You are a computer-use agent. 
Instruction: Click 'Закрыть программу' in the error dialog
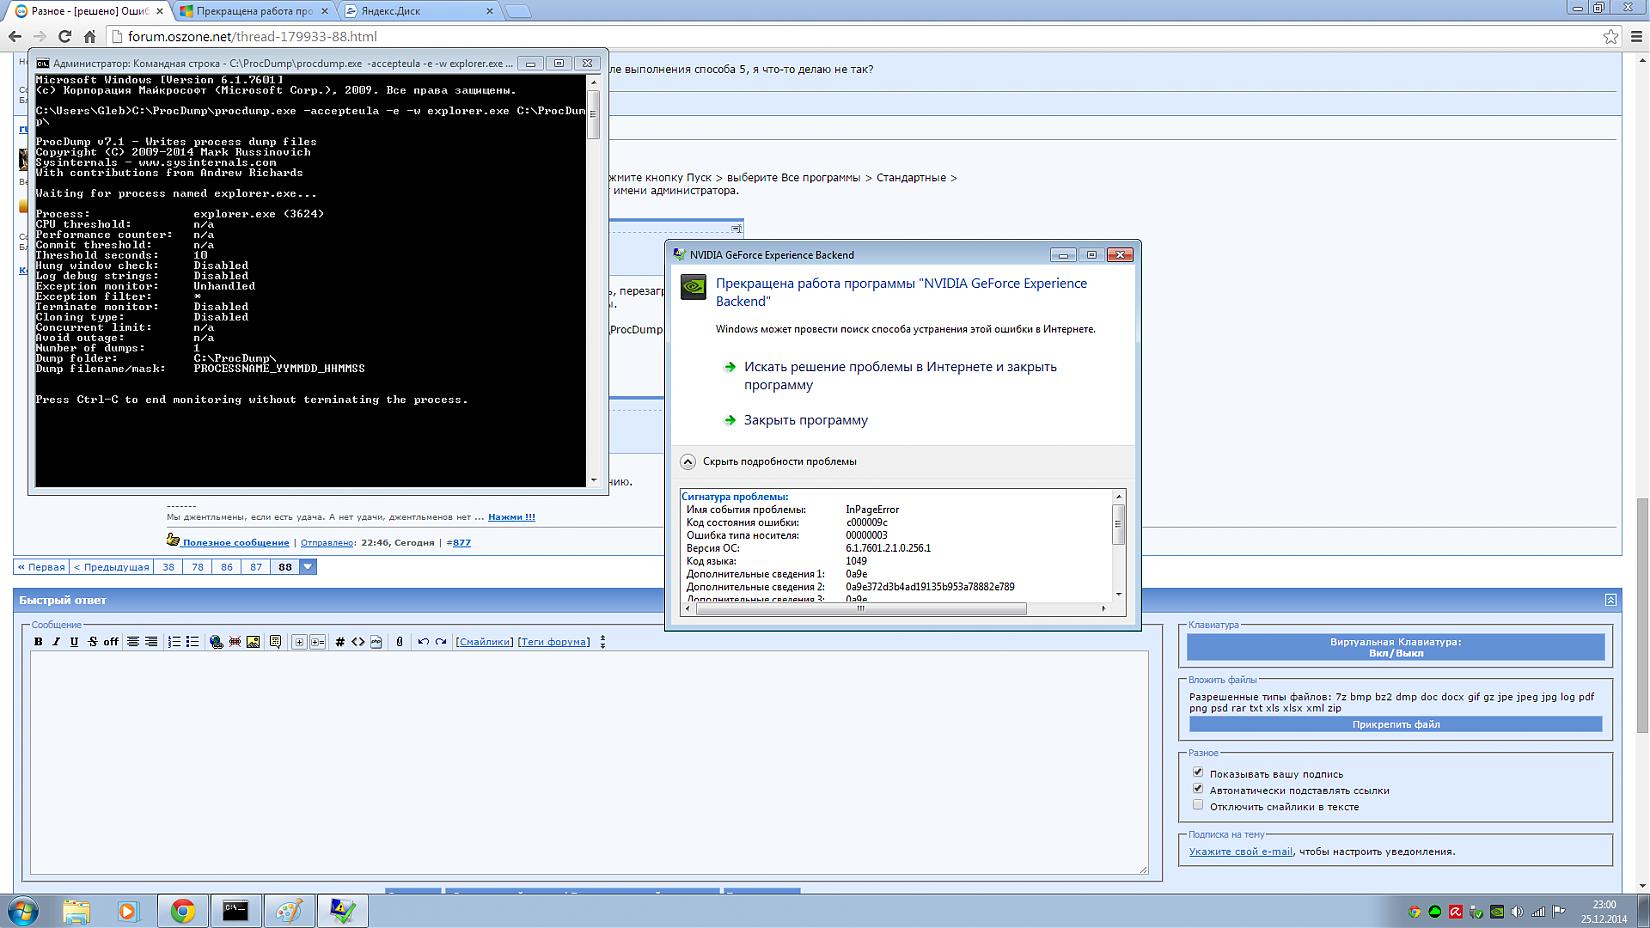coord(805,420)
